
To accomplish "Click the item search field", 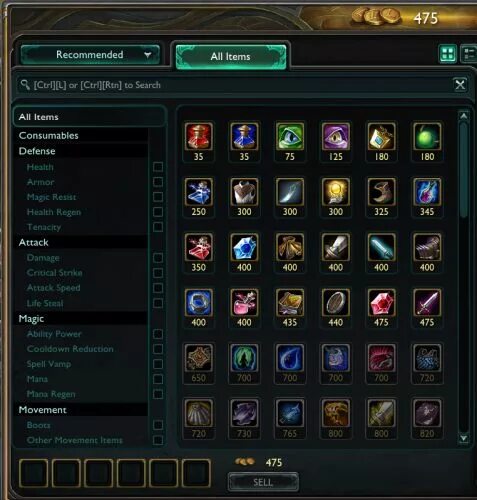I will pos(235,85).
